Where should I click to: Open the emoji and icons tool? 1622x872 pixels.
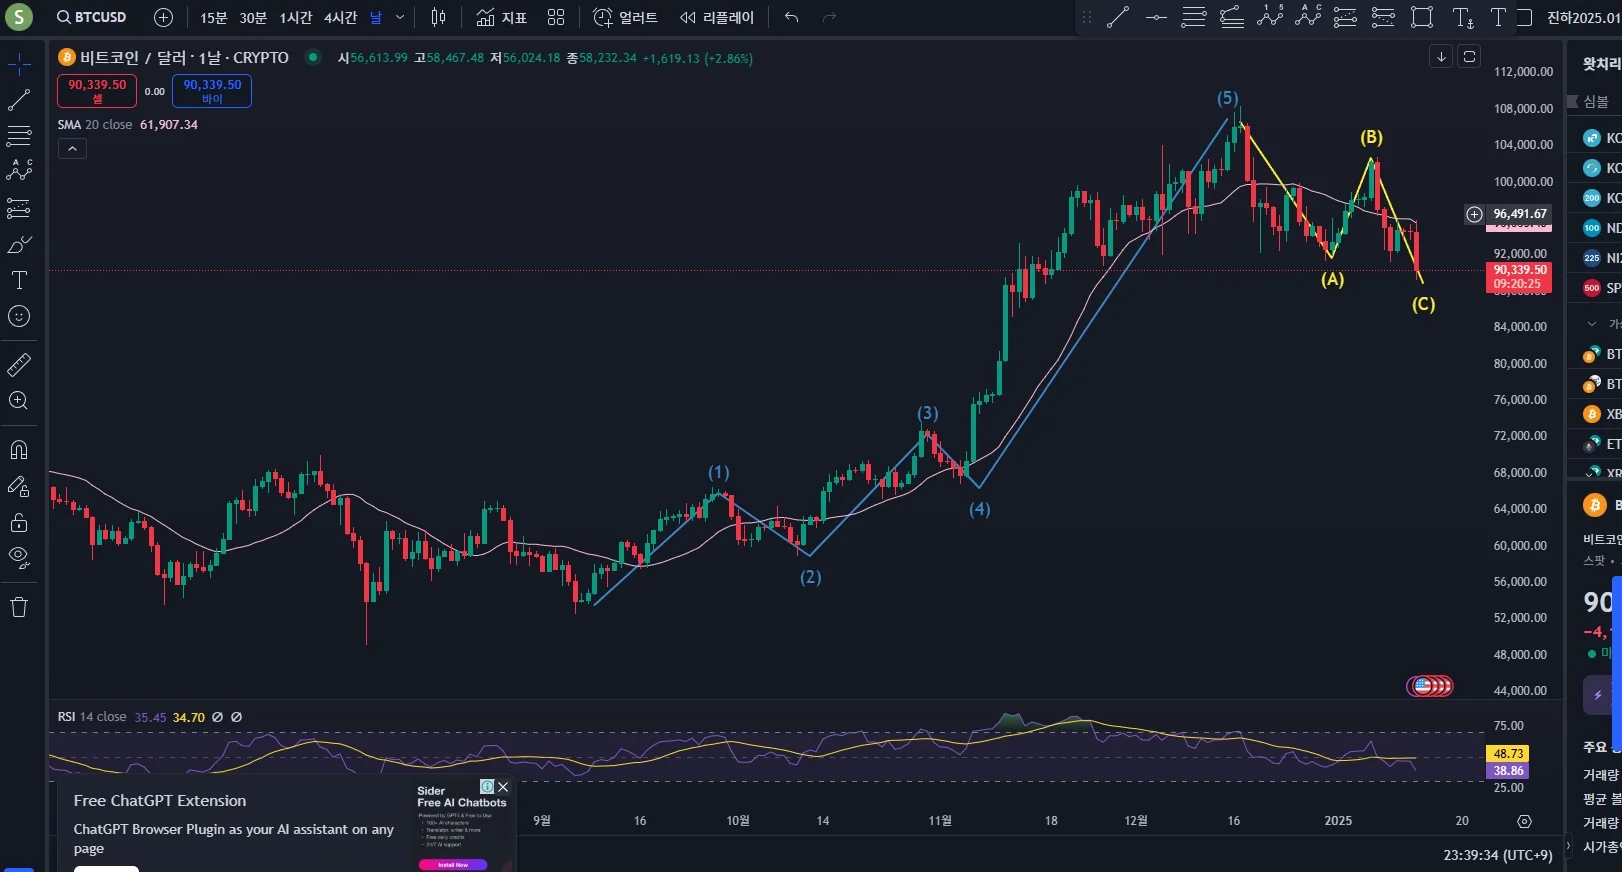[x=19, y=316]
